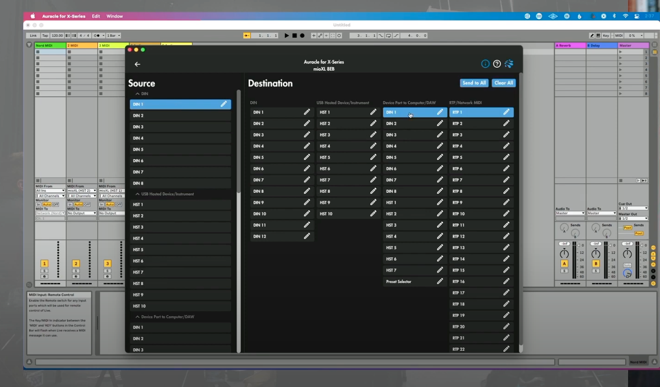Click pencil icon next to Preset Selector
660x387 pixels.
tap(439, 281)
